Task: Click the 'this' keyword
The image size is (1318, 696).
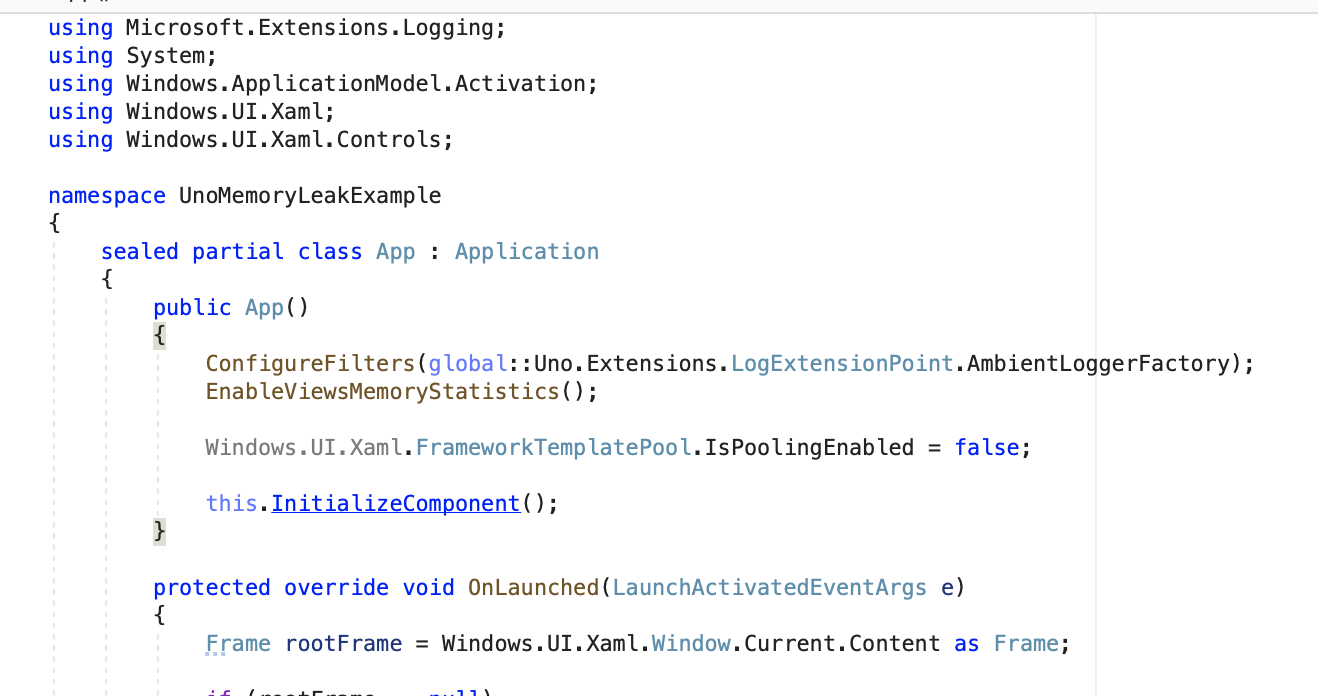Action: click(x=231, y=503)
